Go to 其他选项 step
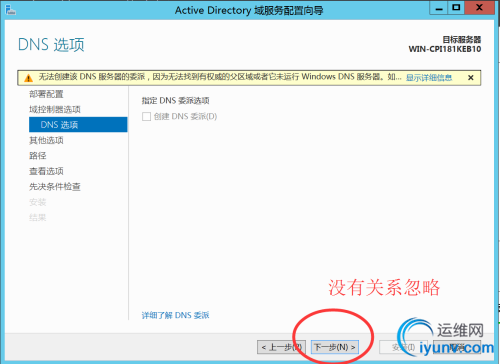Viewport: 500px width, 364px height. [x=46, y=140]
